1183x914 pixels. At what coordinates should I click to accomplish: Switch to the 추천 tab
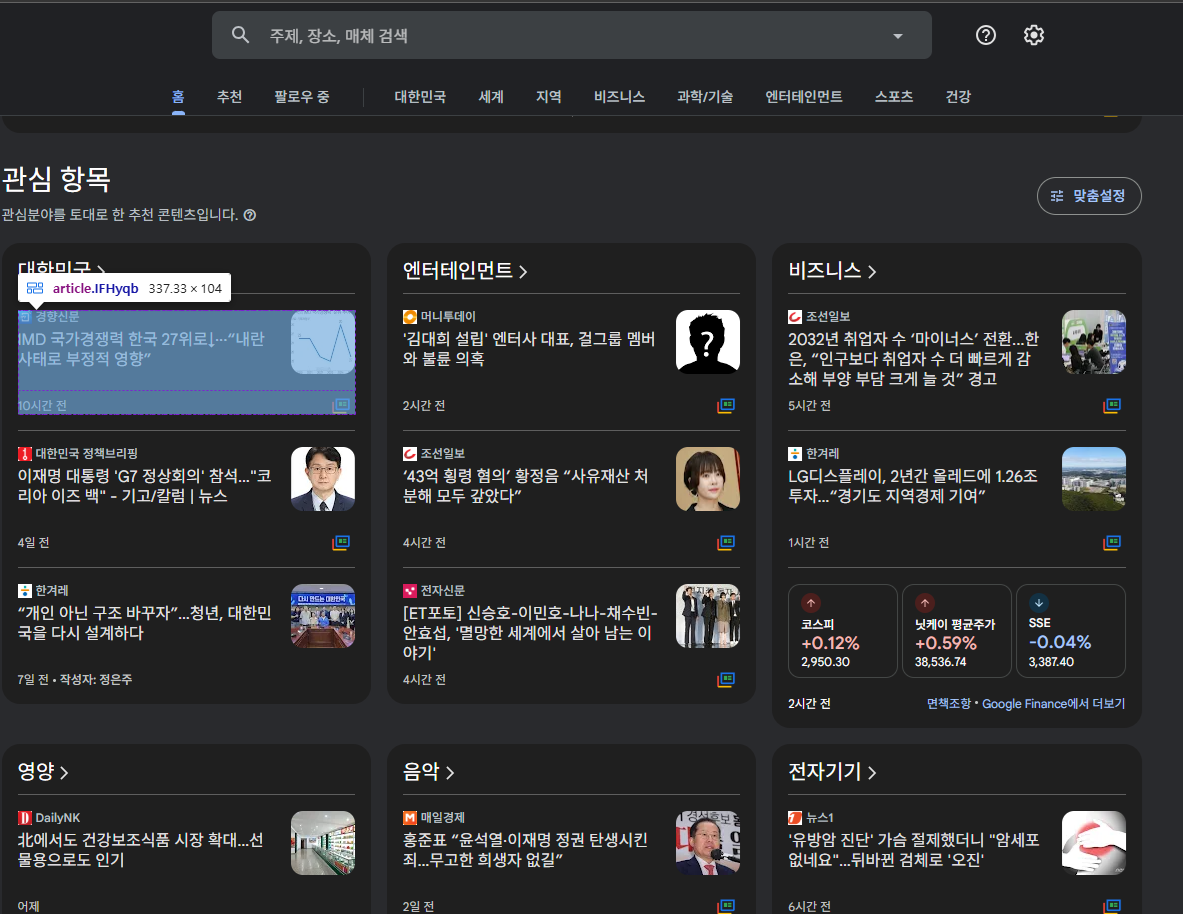[229, 97]
